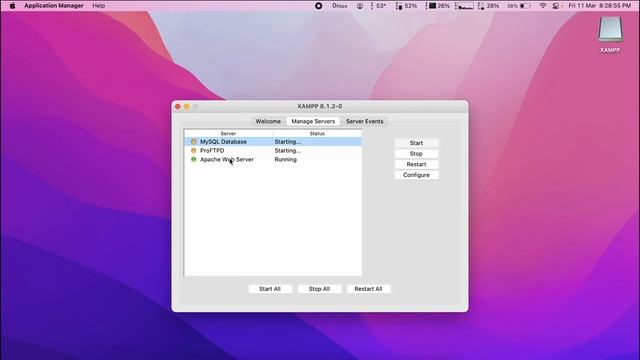Select the Apache Web Server row

point(273,160)
